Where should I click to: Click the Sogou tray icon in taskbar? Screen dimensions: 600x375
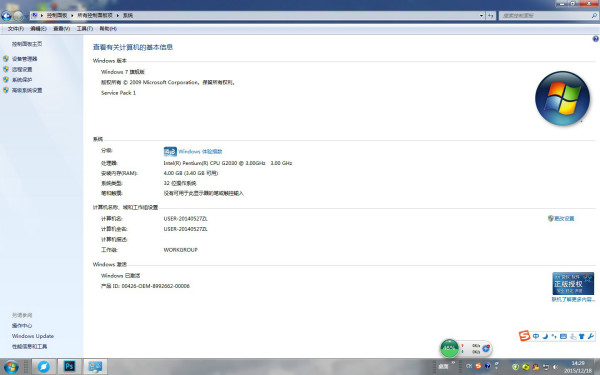[x=478, y=366]
